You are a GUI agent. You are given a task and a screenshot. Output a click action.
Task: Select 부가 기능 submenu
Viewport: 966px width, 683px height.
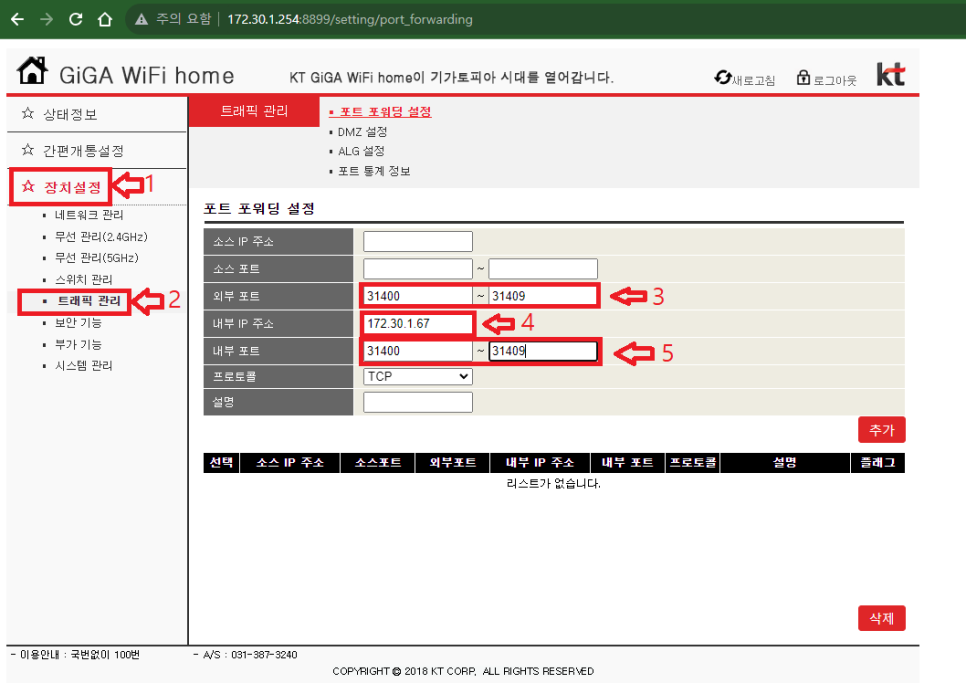(x=78, y=344)
